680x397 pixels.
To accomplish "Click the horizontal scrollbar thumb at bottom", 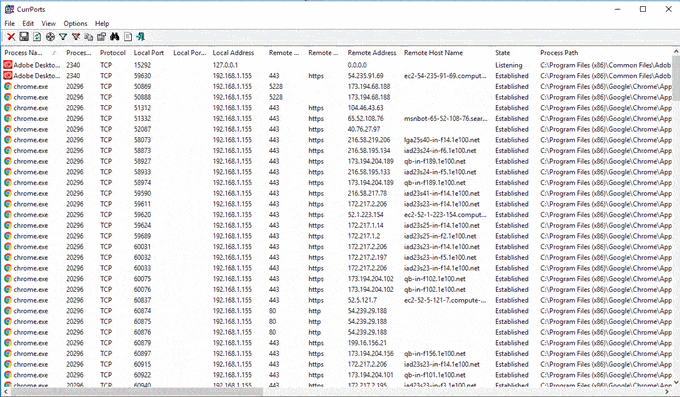I will coord(137,392).
